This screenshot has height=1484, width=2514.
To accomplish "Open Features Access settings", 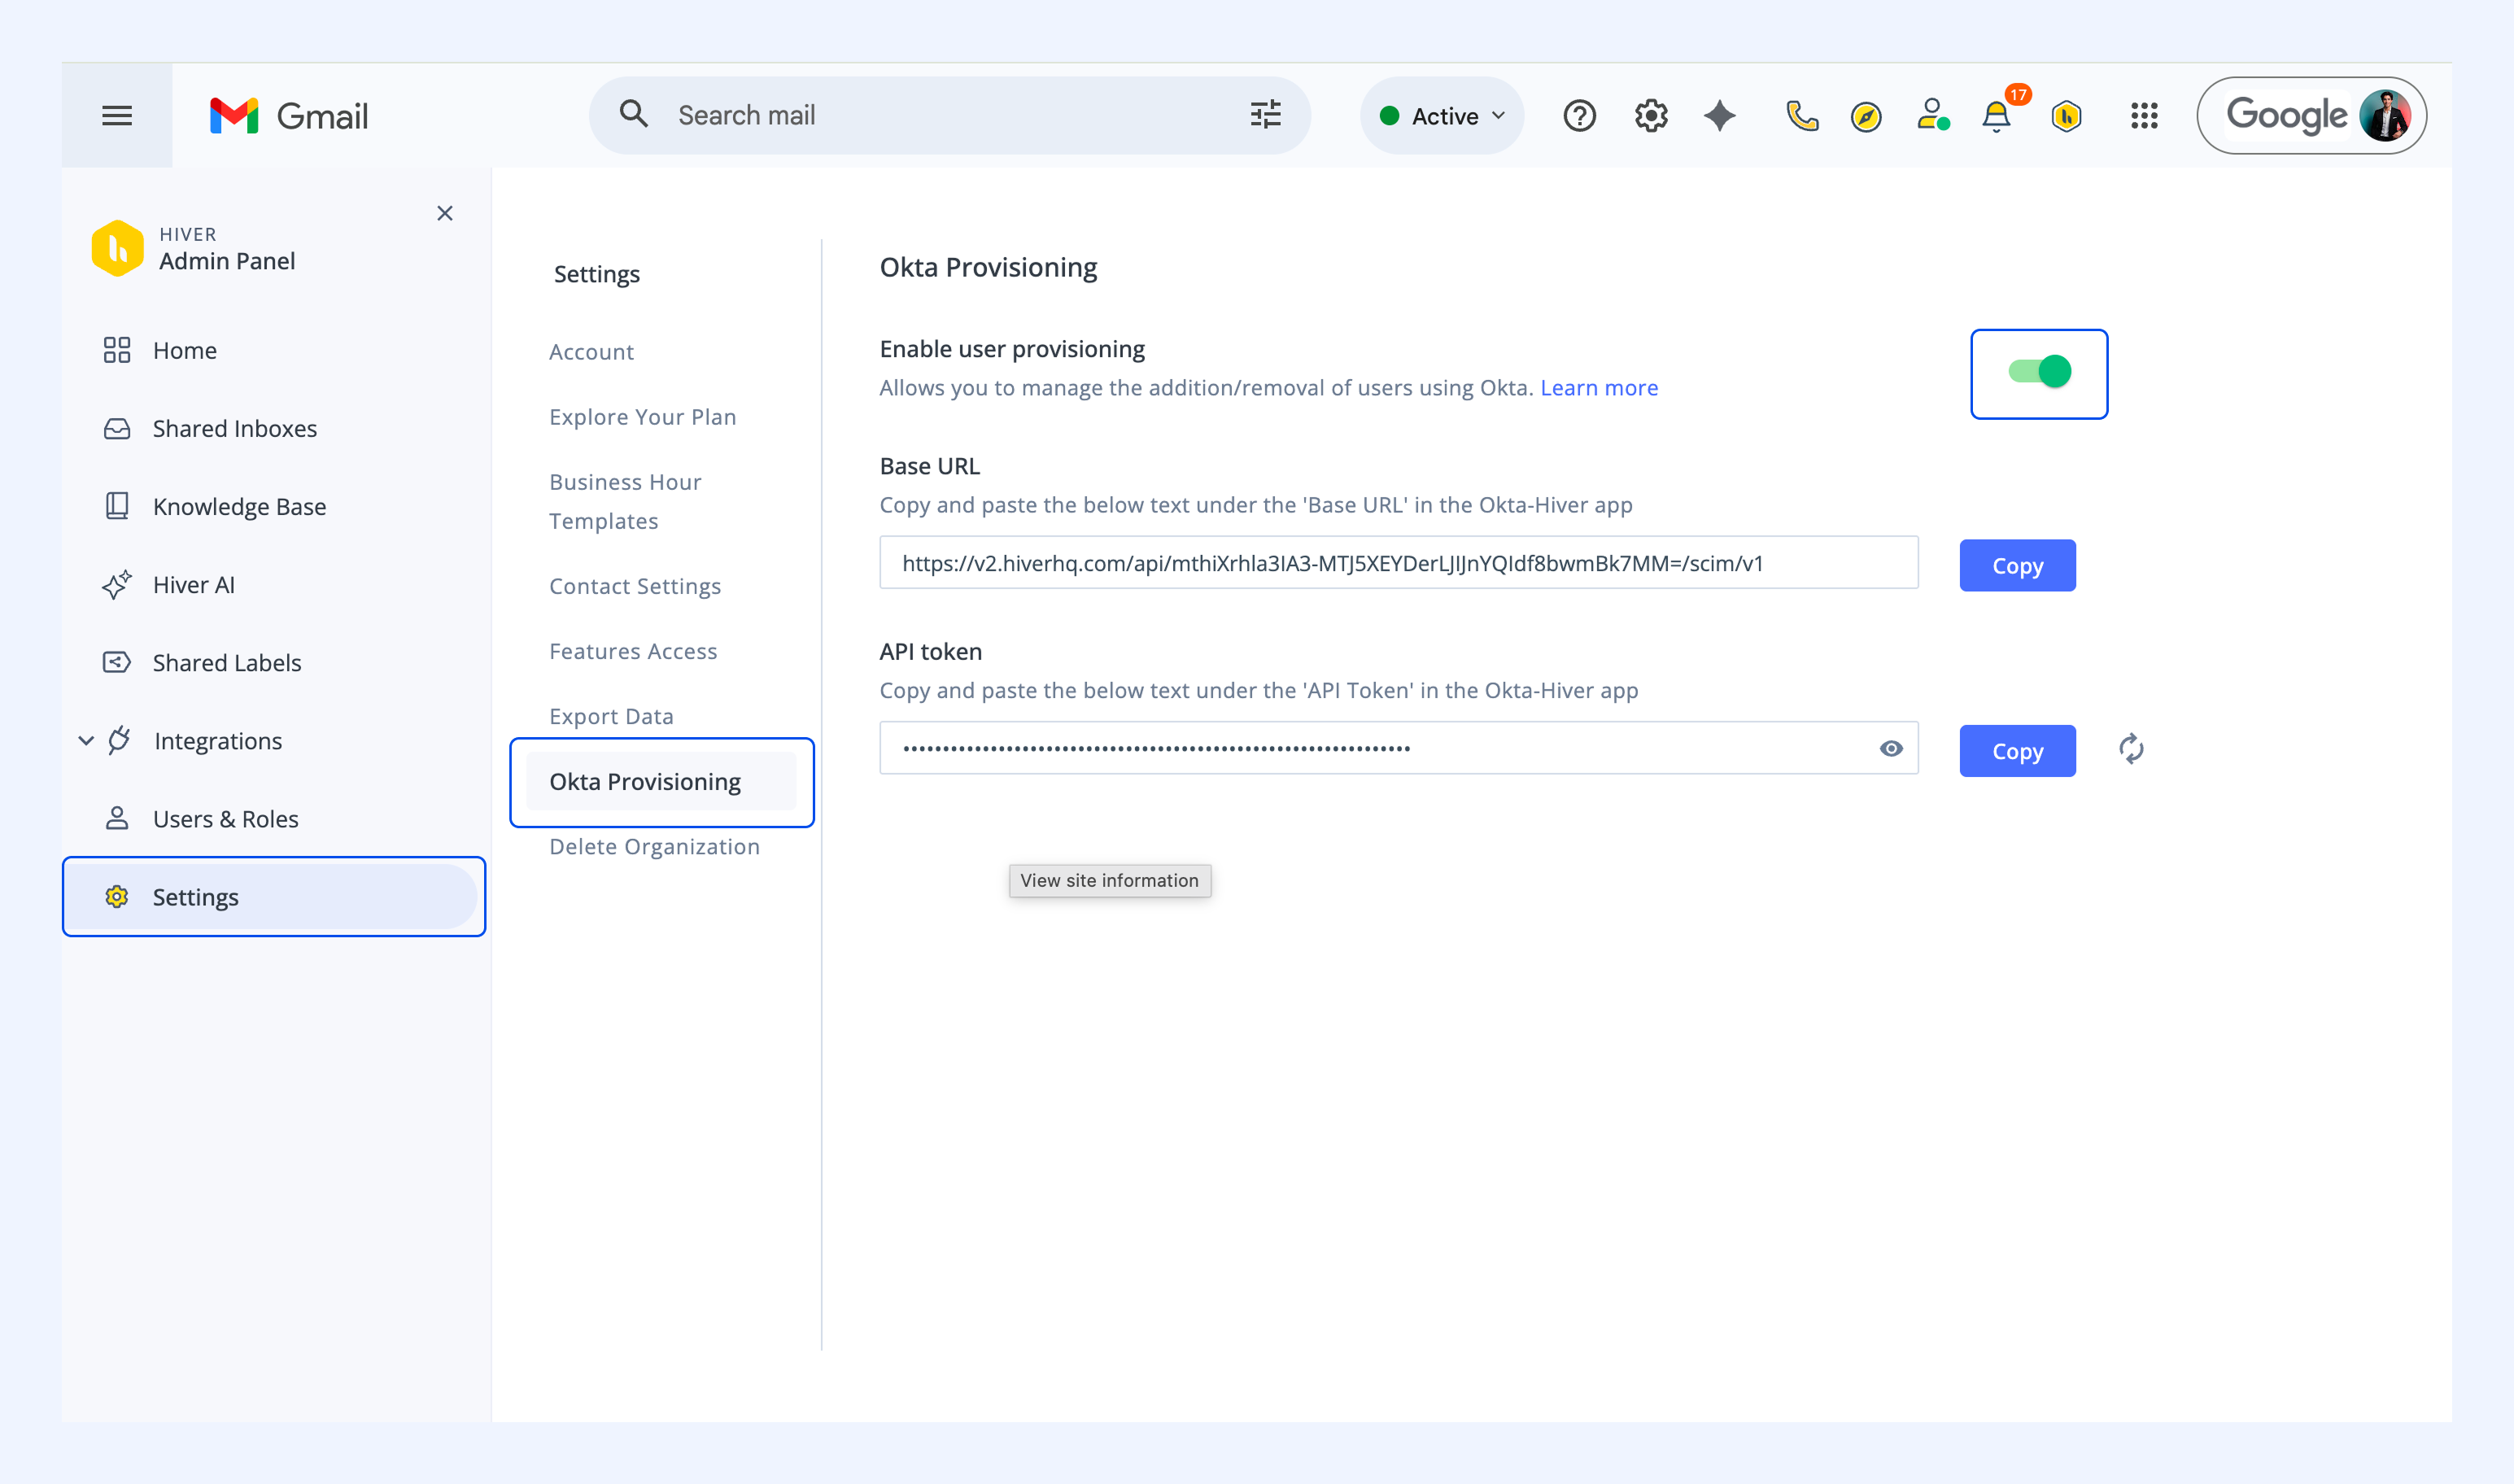I will pos(633,651).
